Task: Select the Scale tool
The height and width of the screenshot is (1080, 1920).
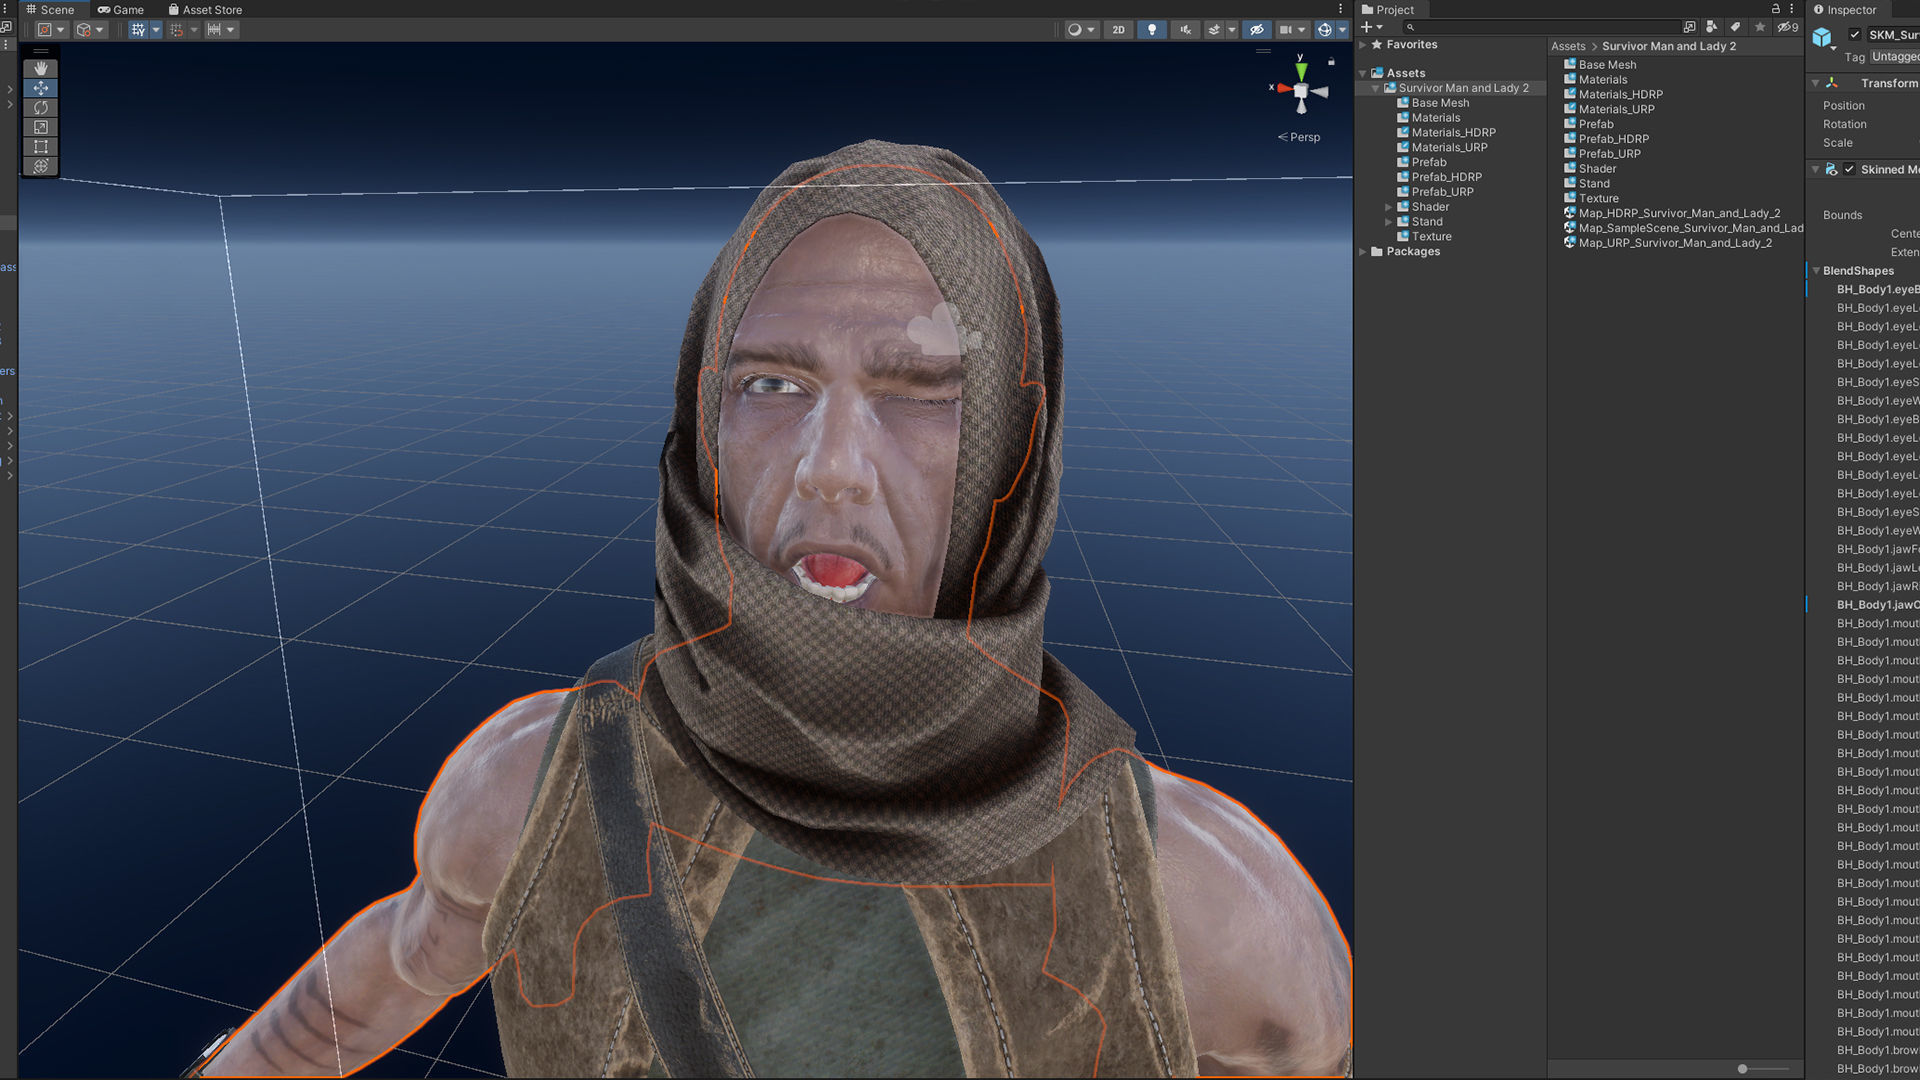Action: 41,127
